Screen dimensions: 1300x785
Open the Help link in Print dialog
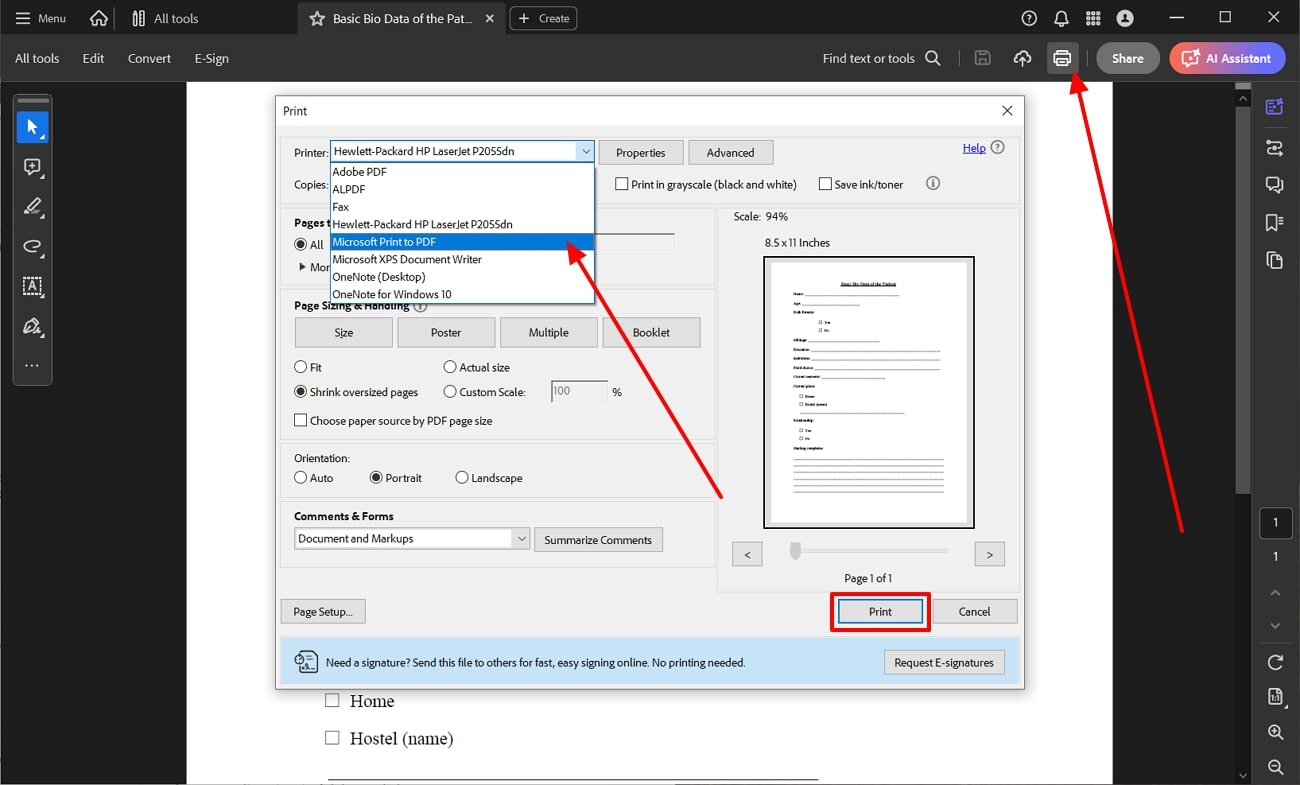(x=974, y=148)
